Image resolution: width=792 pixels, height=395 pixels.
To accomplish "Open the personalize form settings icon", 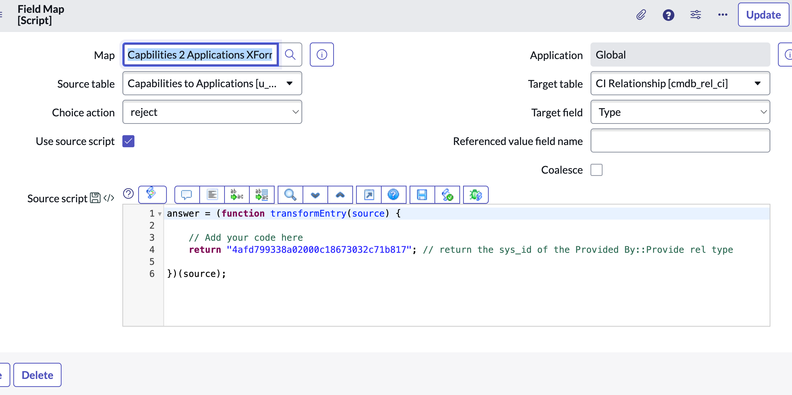I will click(696, 15).
